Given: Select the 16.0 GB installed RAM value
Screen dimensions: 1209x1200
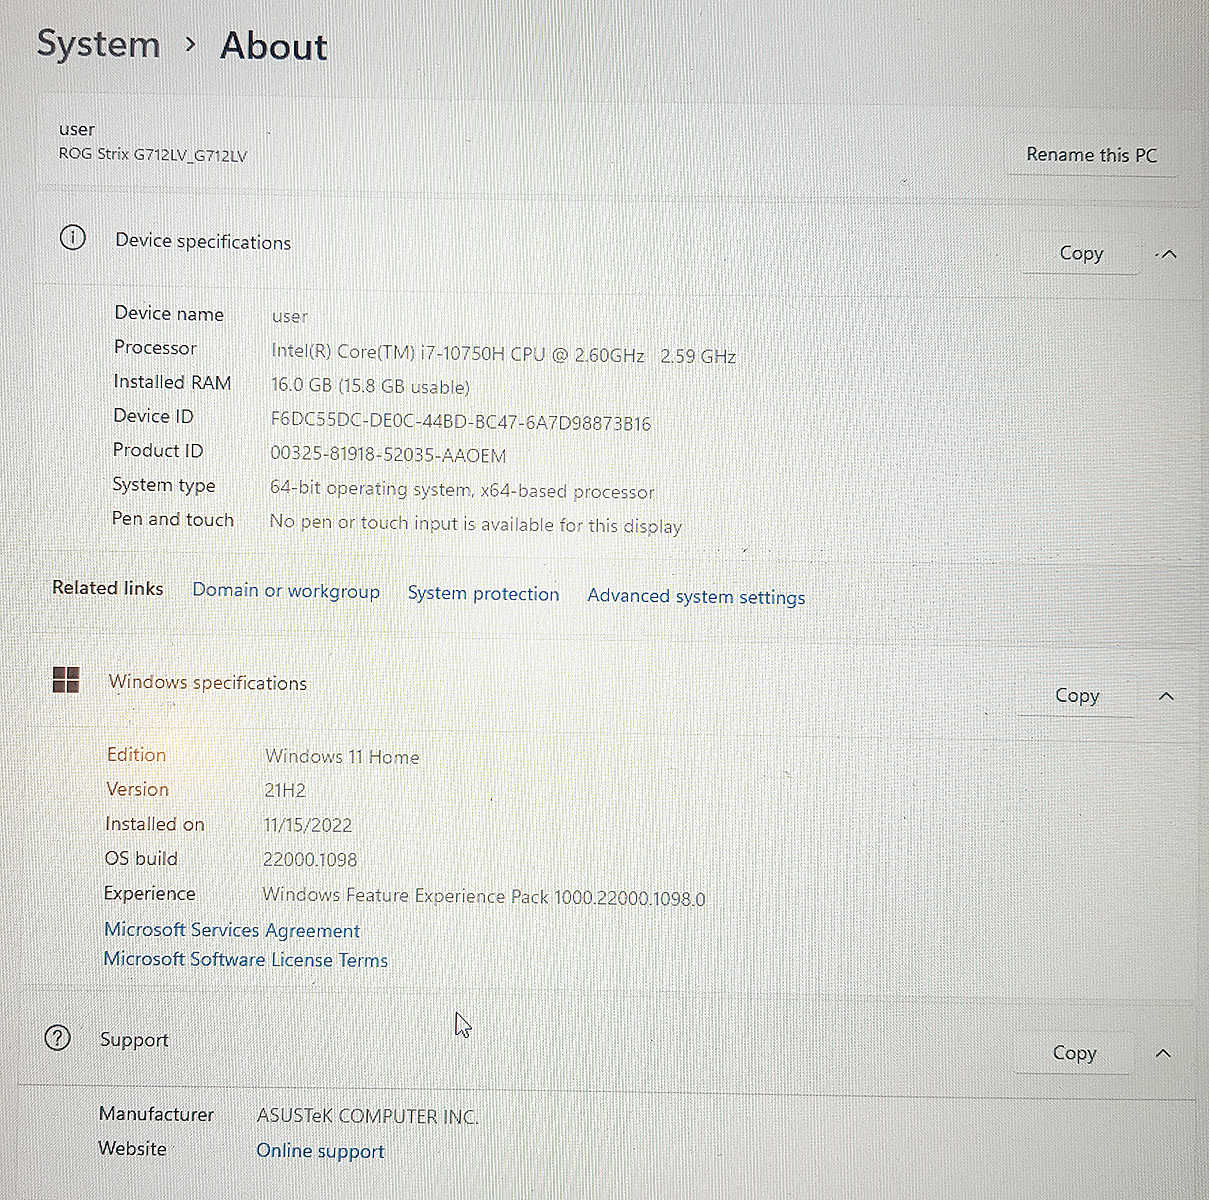Looking at the screenshot, I should pos(370,386).
